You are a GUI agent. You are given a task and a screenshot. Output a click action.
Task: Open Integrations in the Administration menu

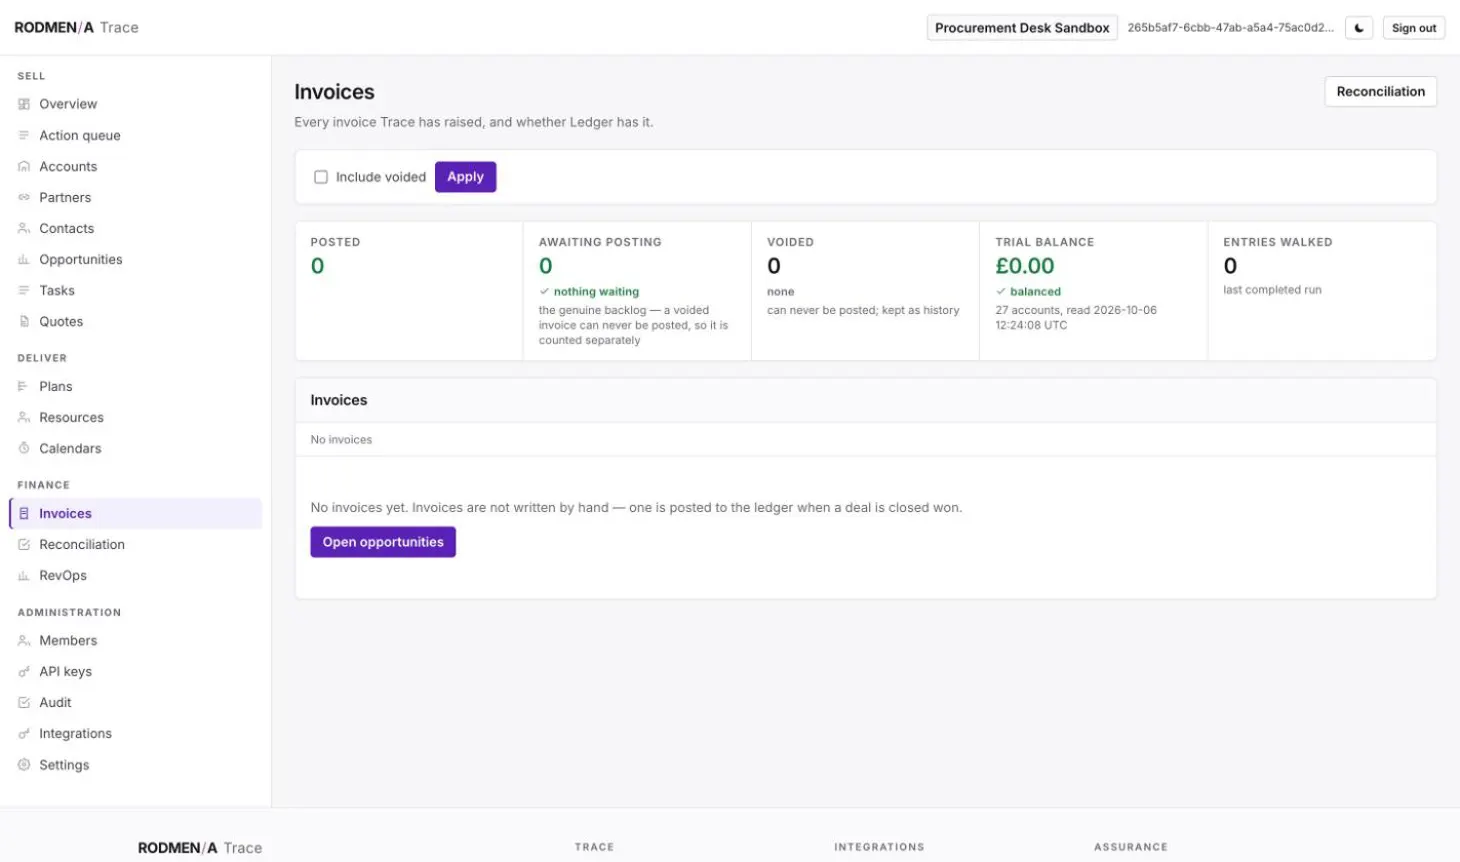coord(136,733)
